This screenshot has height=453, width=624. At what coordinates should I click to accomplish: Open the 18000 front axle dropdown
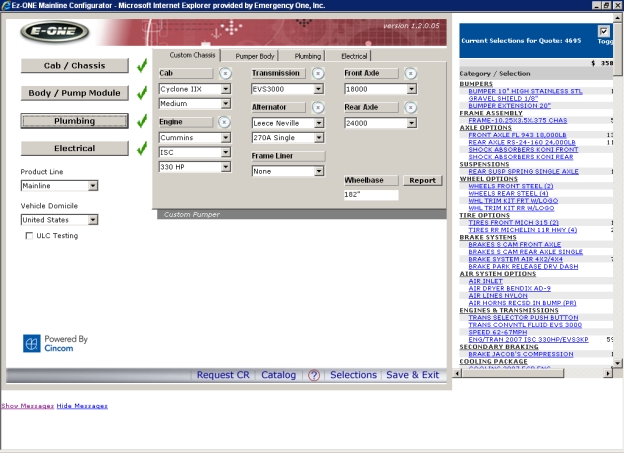point(411,89)
